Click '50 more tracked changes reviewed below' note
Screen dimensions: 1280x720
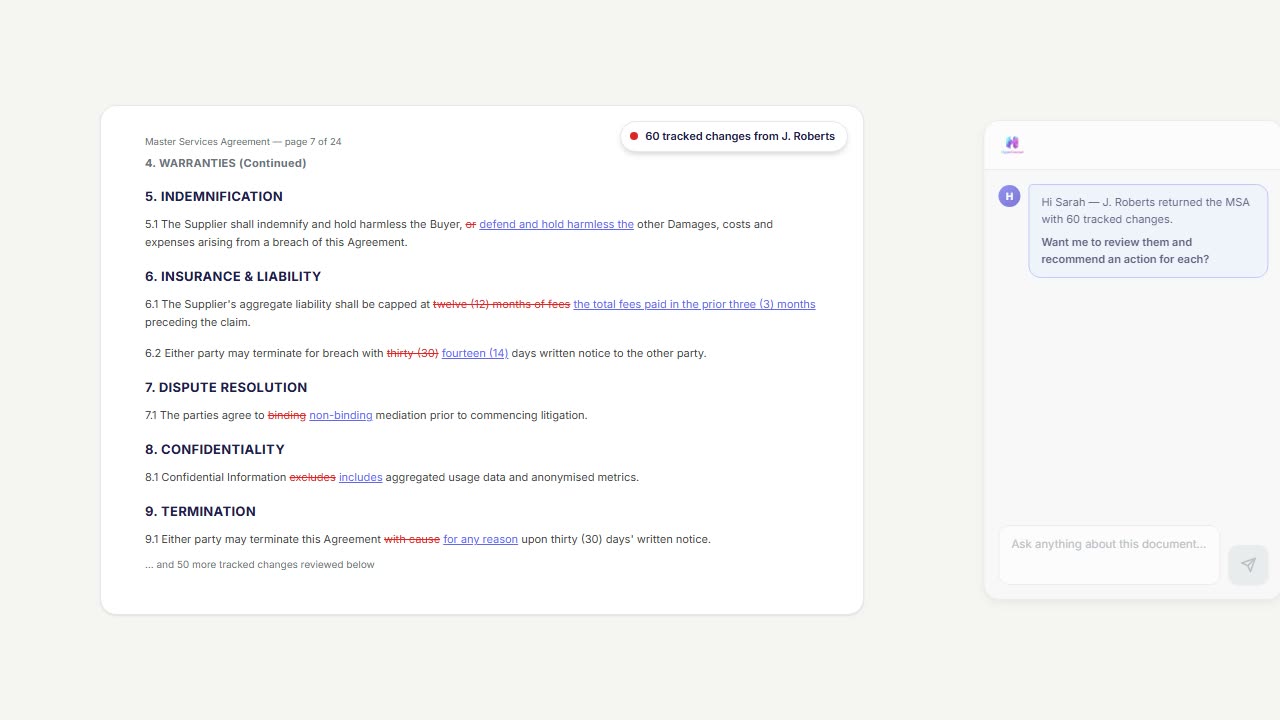(x=260, y=565)
